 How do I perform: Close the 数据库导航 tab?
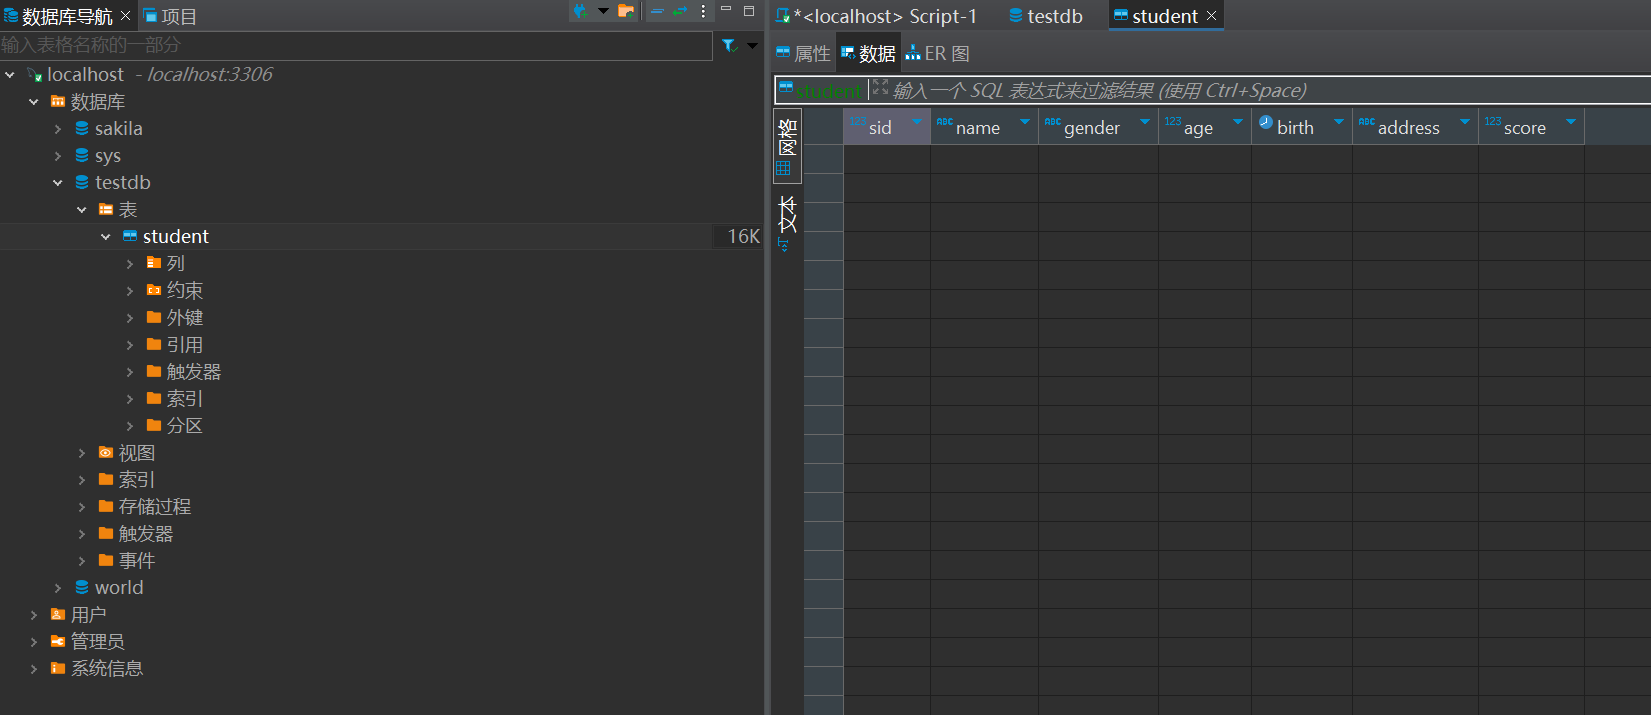tap(125, 16)
